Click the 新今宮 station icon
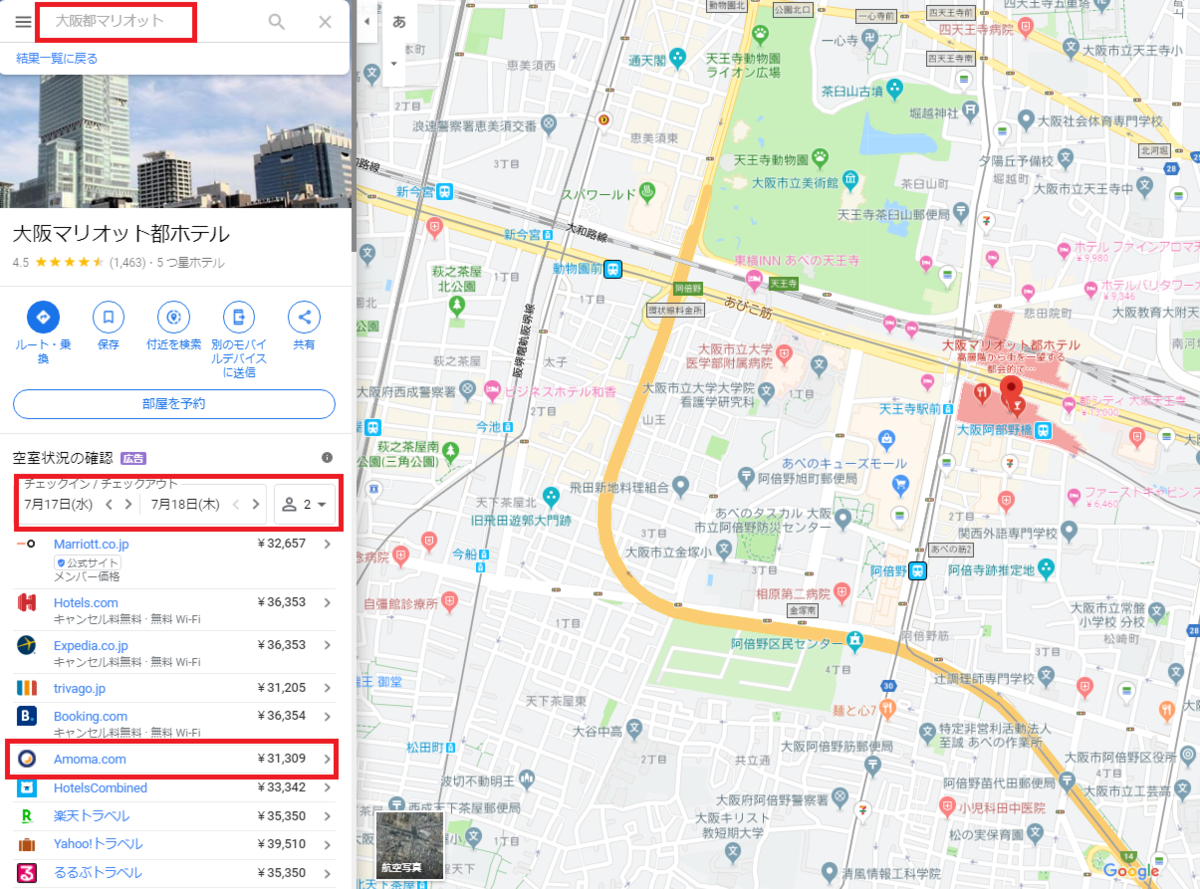The image size is (1200, 889). click(443, 191)
